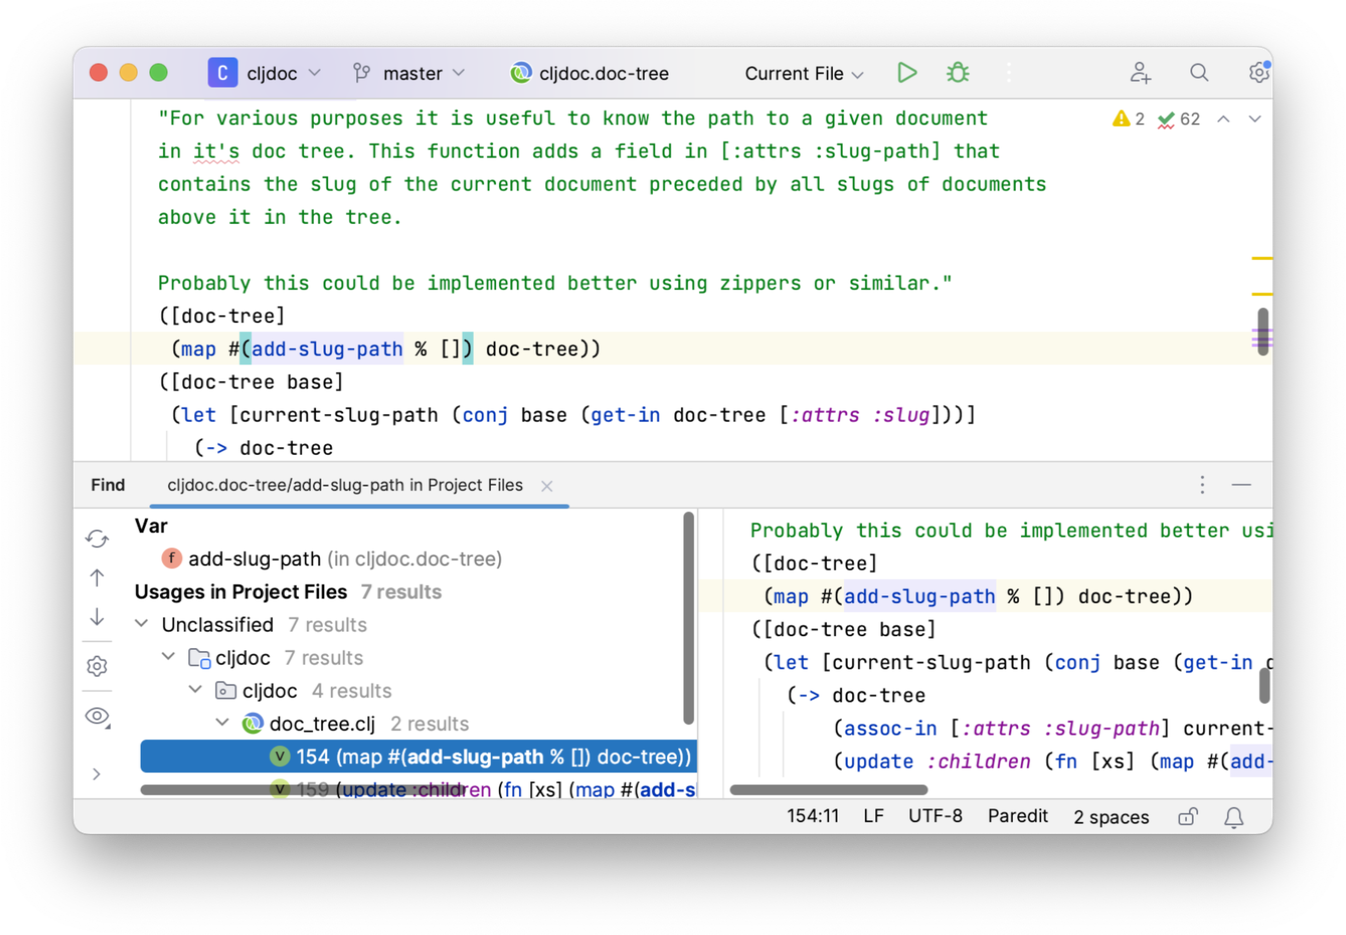Screen dimensions: 1346x935
Task: Click the Var heading in results
Action: (151, 526)
